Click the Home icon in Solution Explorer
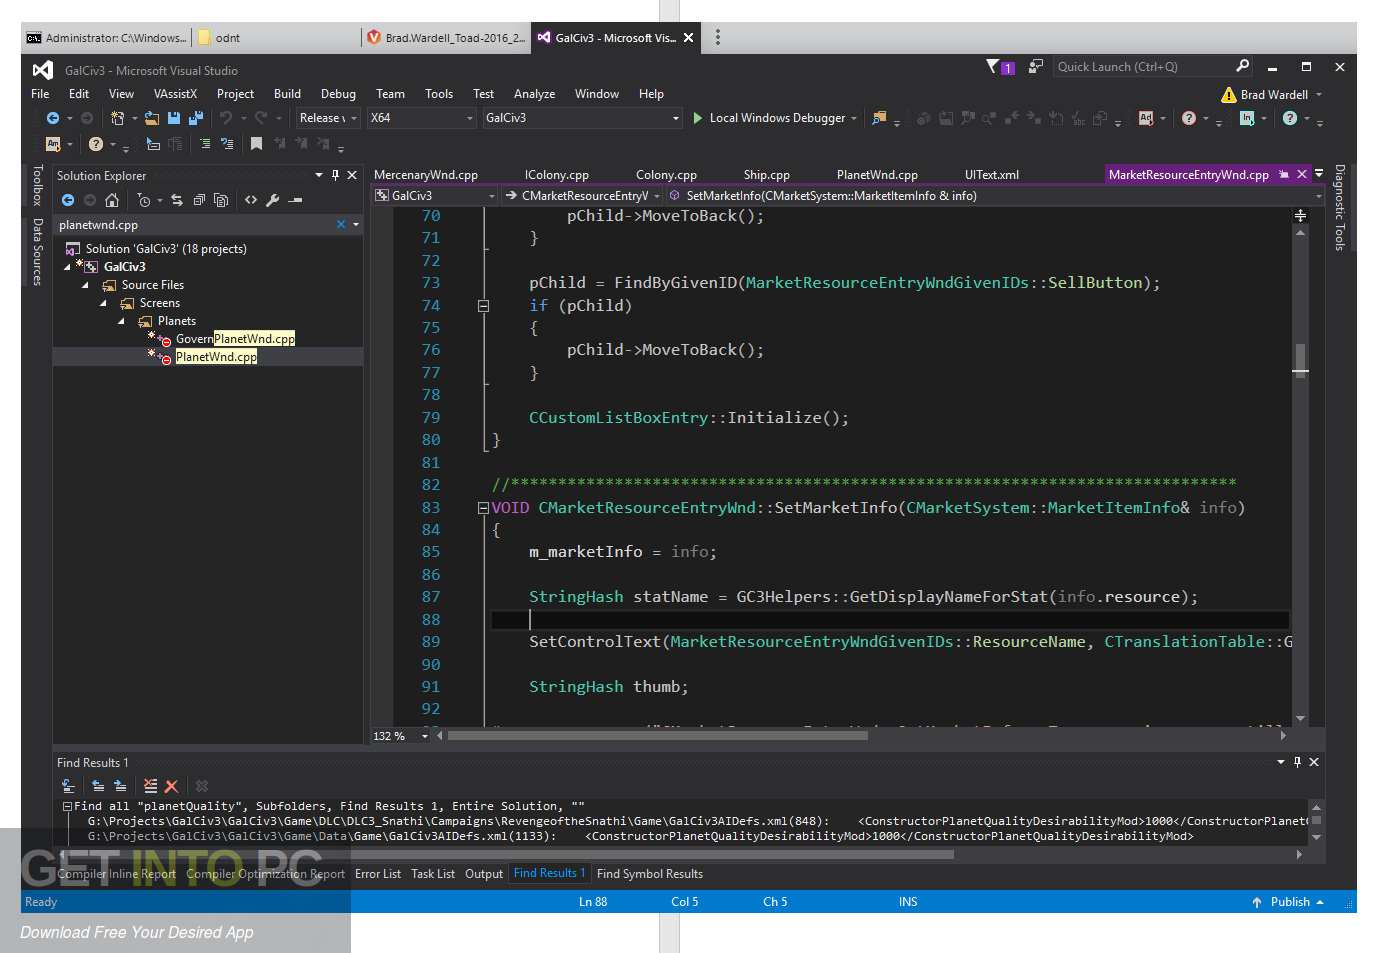The image size is (1394, 953). 112,200
